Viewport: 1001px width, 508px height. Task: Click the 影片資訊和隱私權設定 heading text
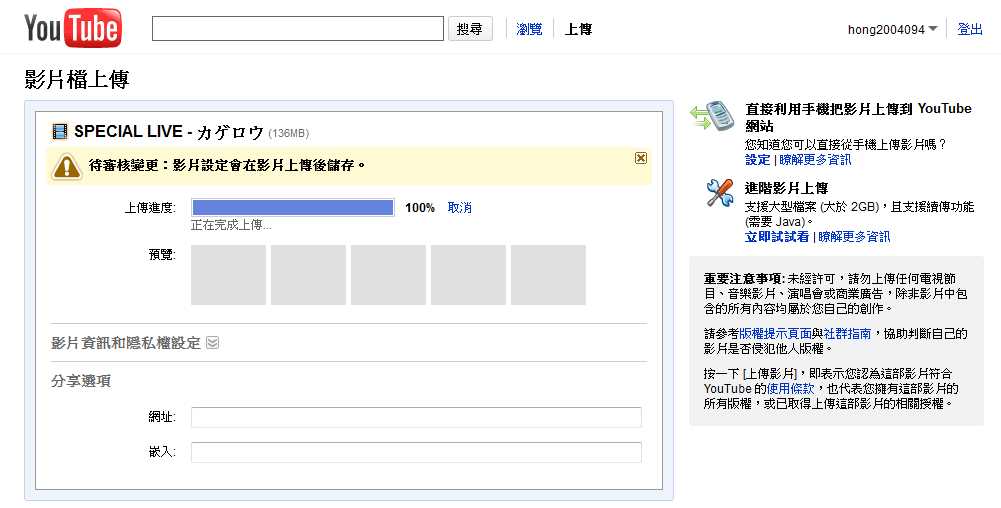point(126,343)
